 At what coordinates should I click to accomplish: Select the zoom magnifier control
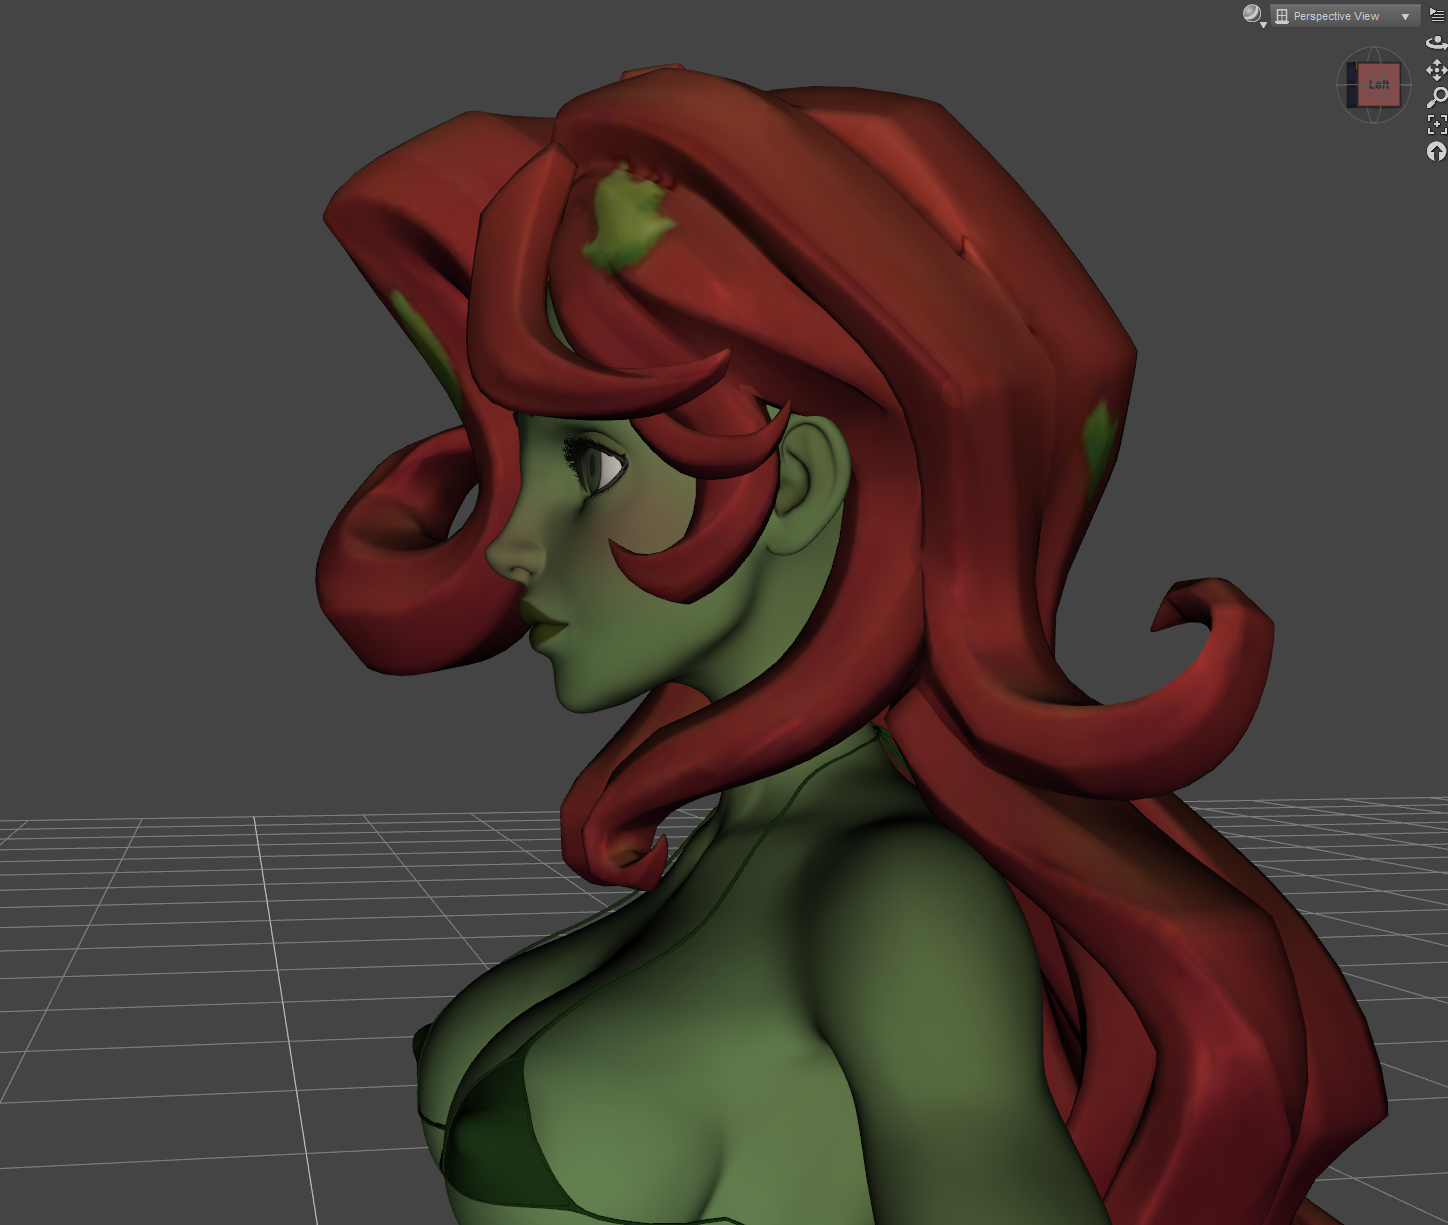click(1437, 97)
